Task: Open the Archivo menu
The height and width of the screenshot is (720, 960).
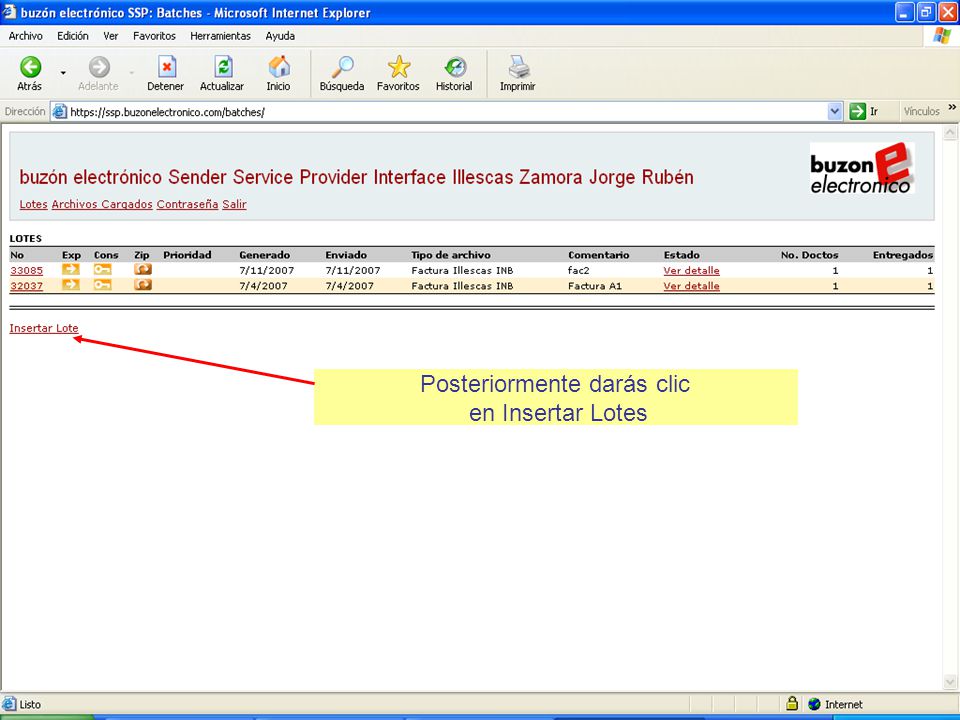Action: point(26,36)
